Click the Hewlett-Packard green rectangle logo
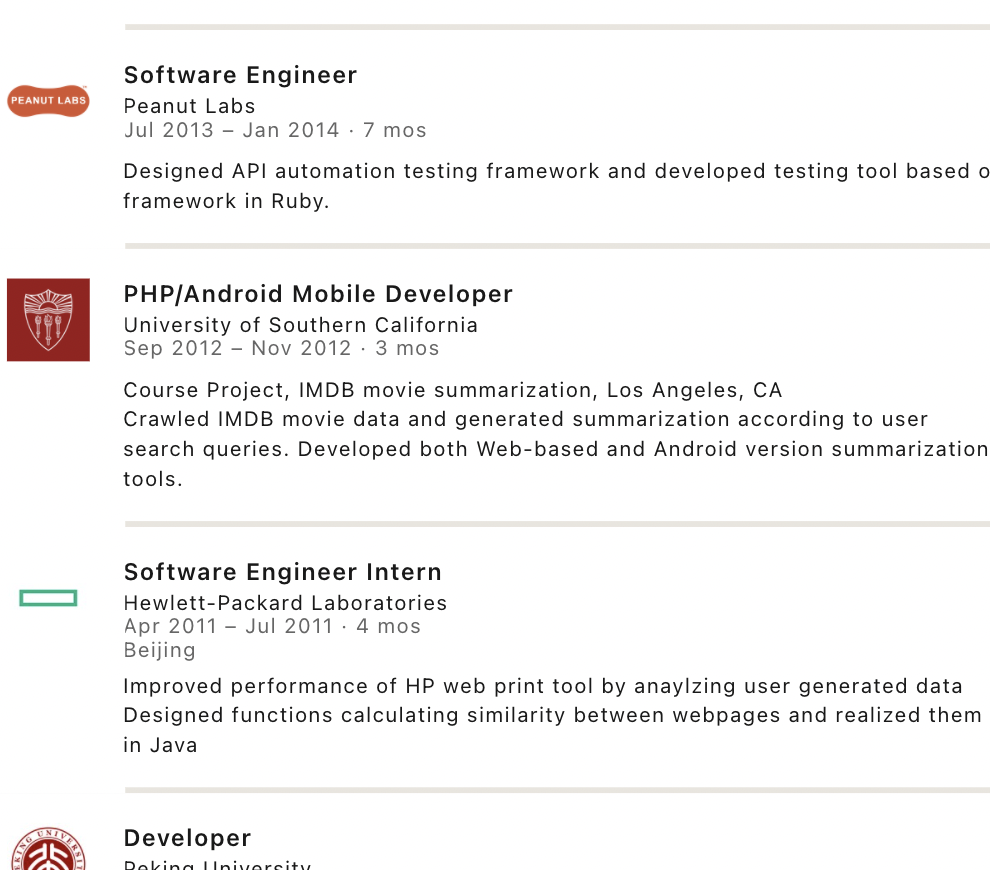Viewport: 990px width, 870px height. pos(48,598)
